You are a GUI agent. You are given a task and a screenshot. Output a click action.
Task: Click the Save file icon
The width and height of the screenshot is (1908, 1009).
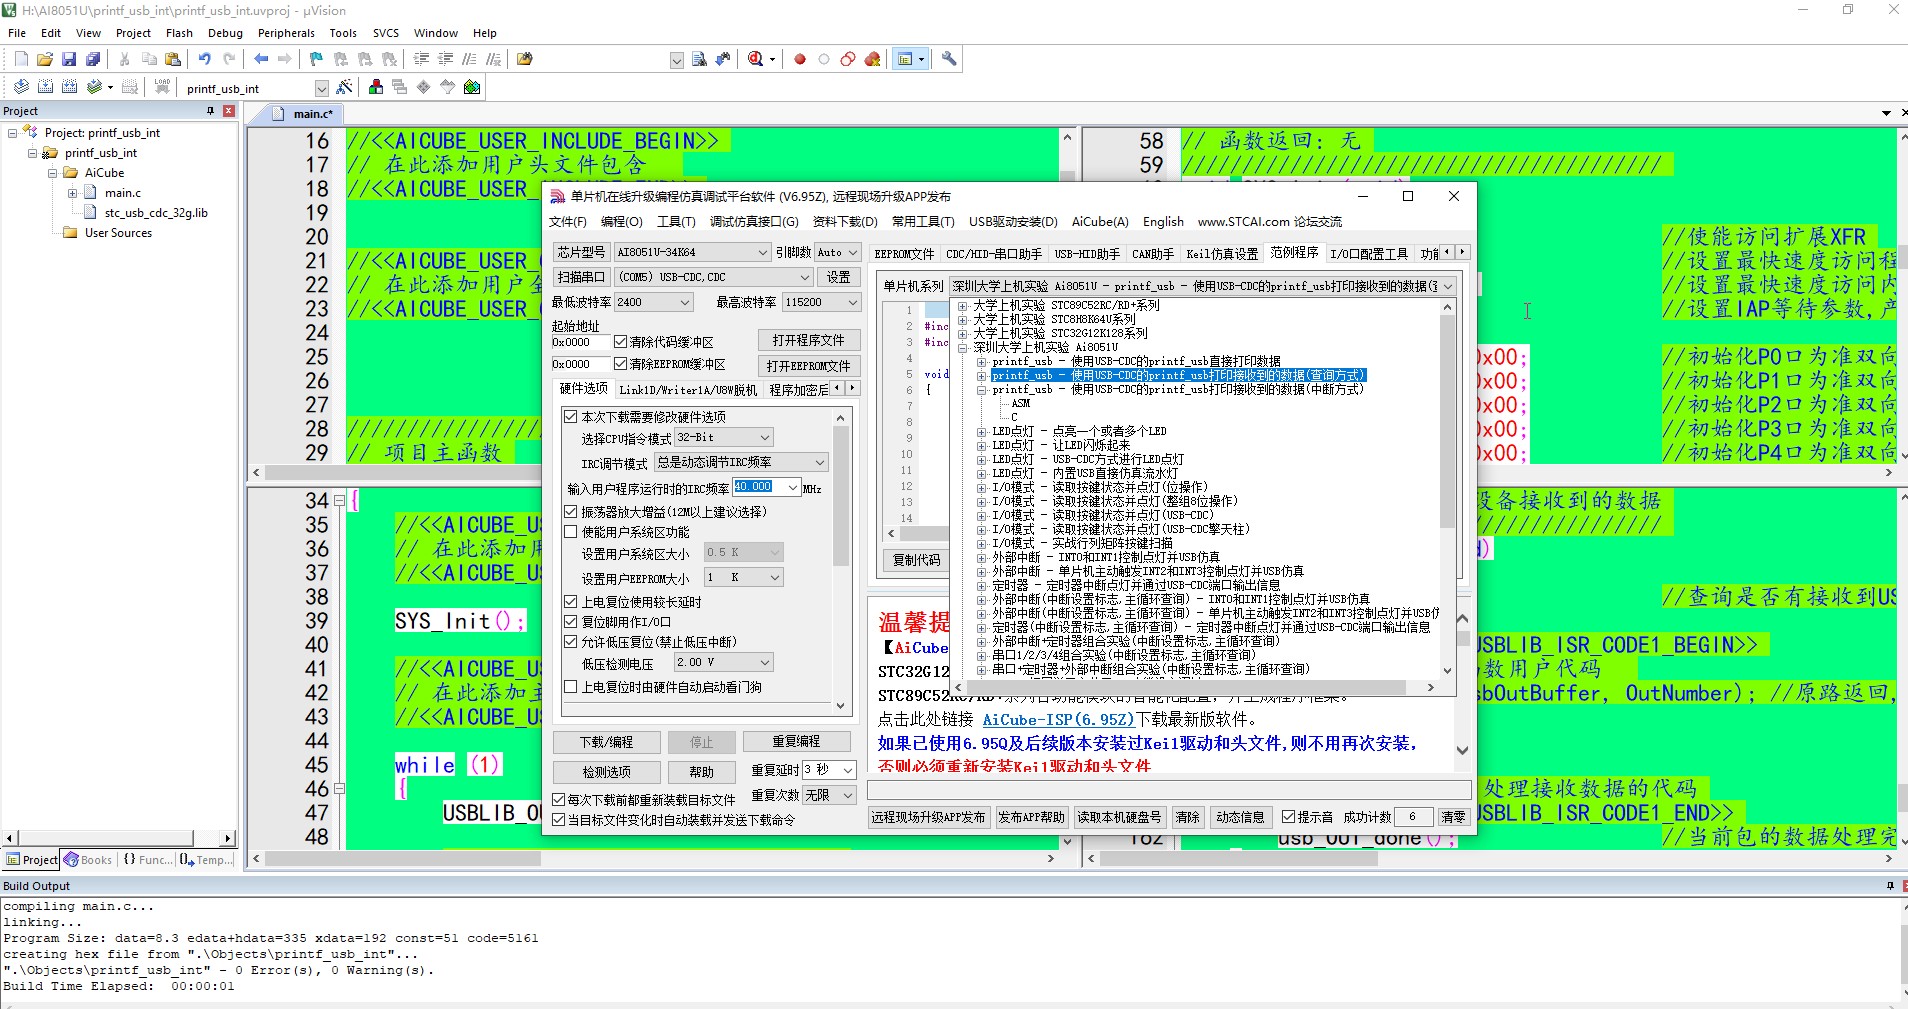click(69, 59)
